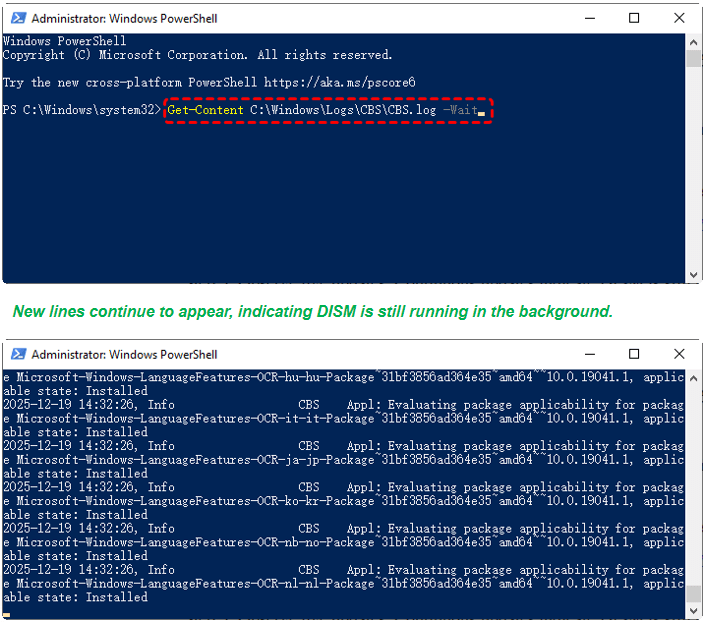Click scrollbar up arrow in the CBS log window
The width and height of the screenshot is (706, 622).
point(694,377)
